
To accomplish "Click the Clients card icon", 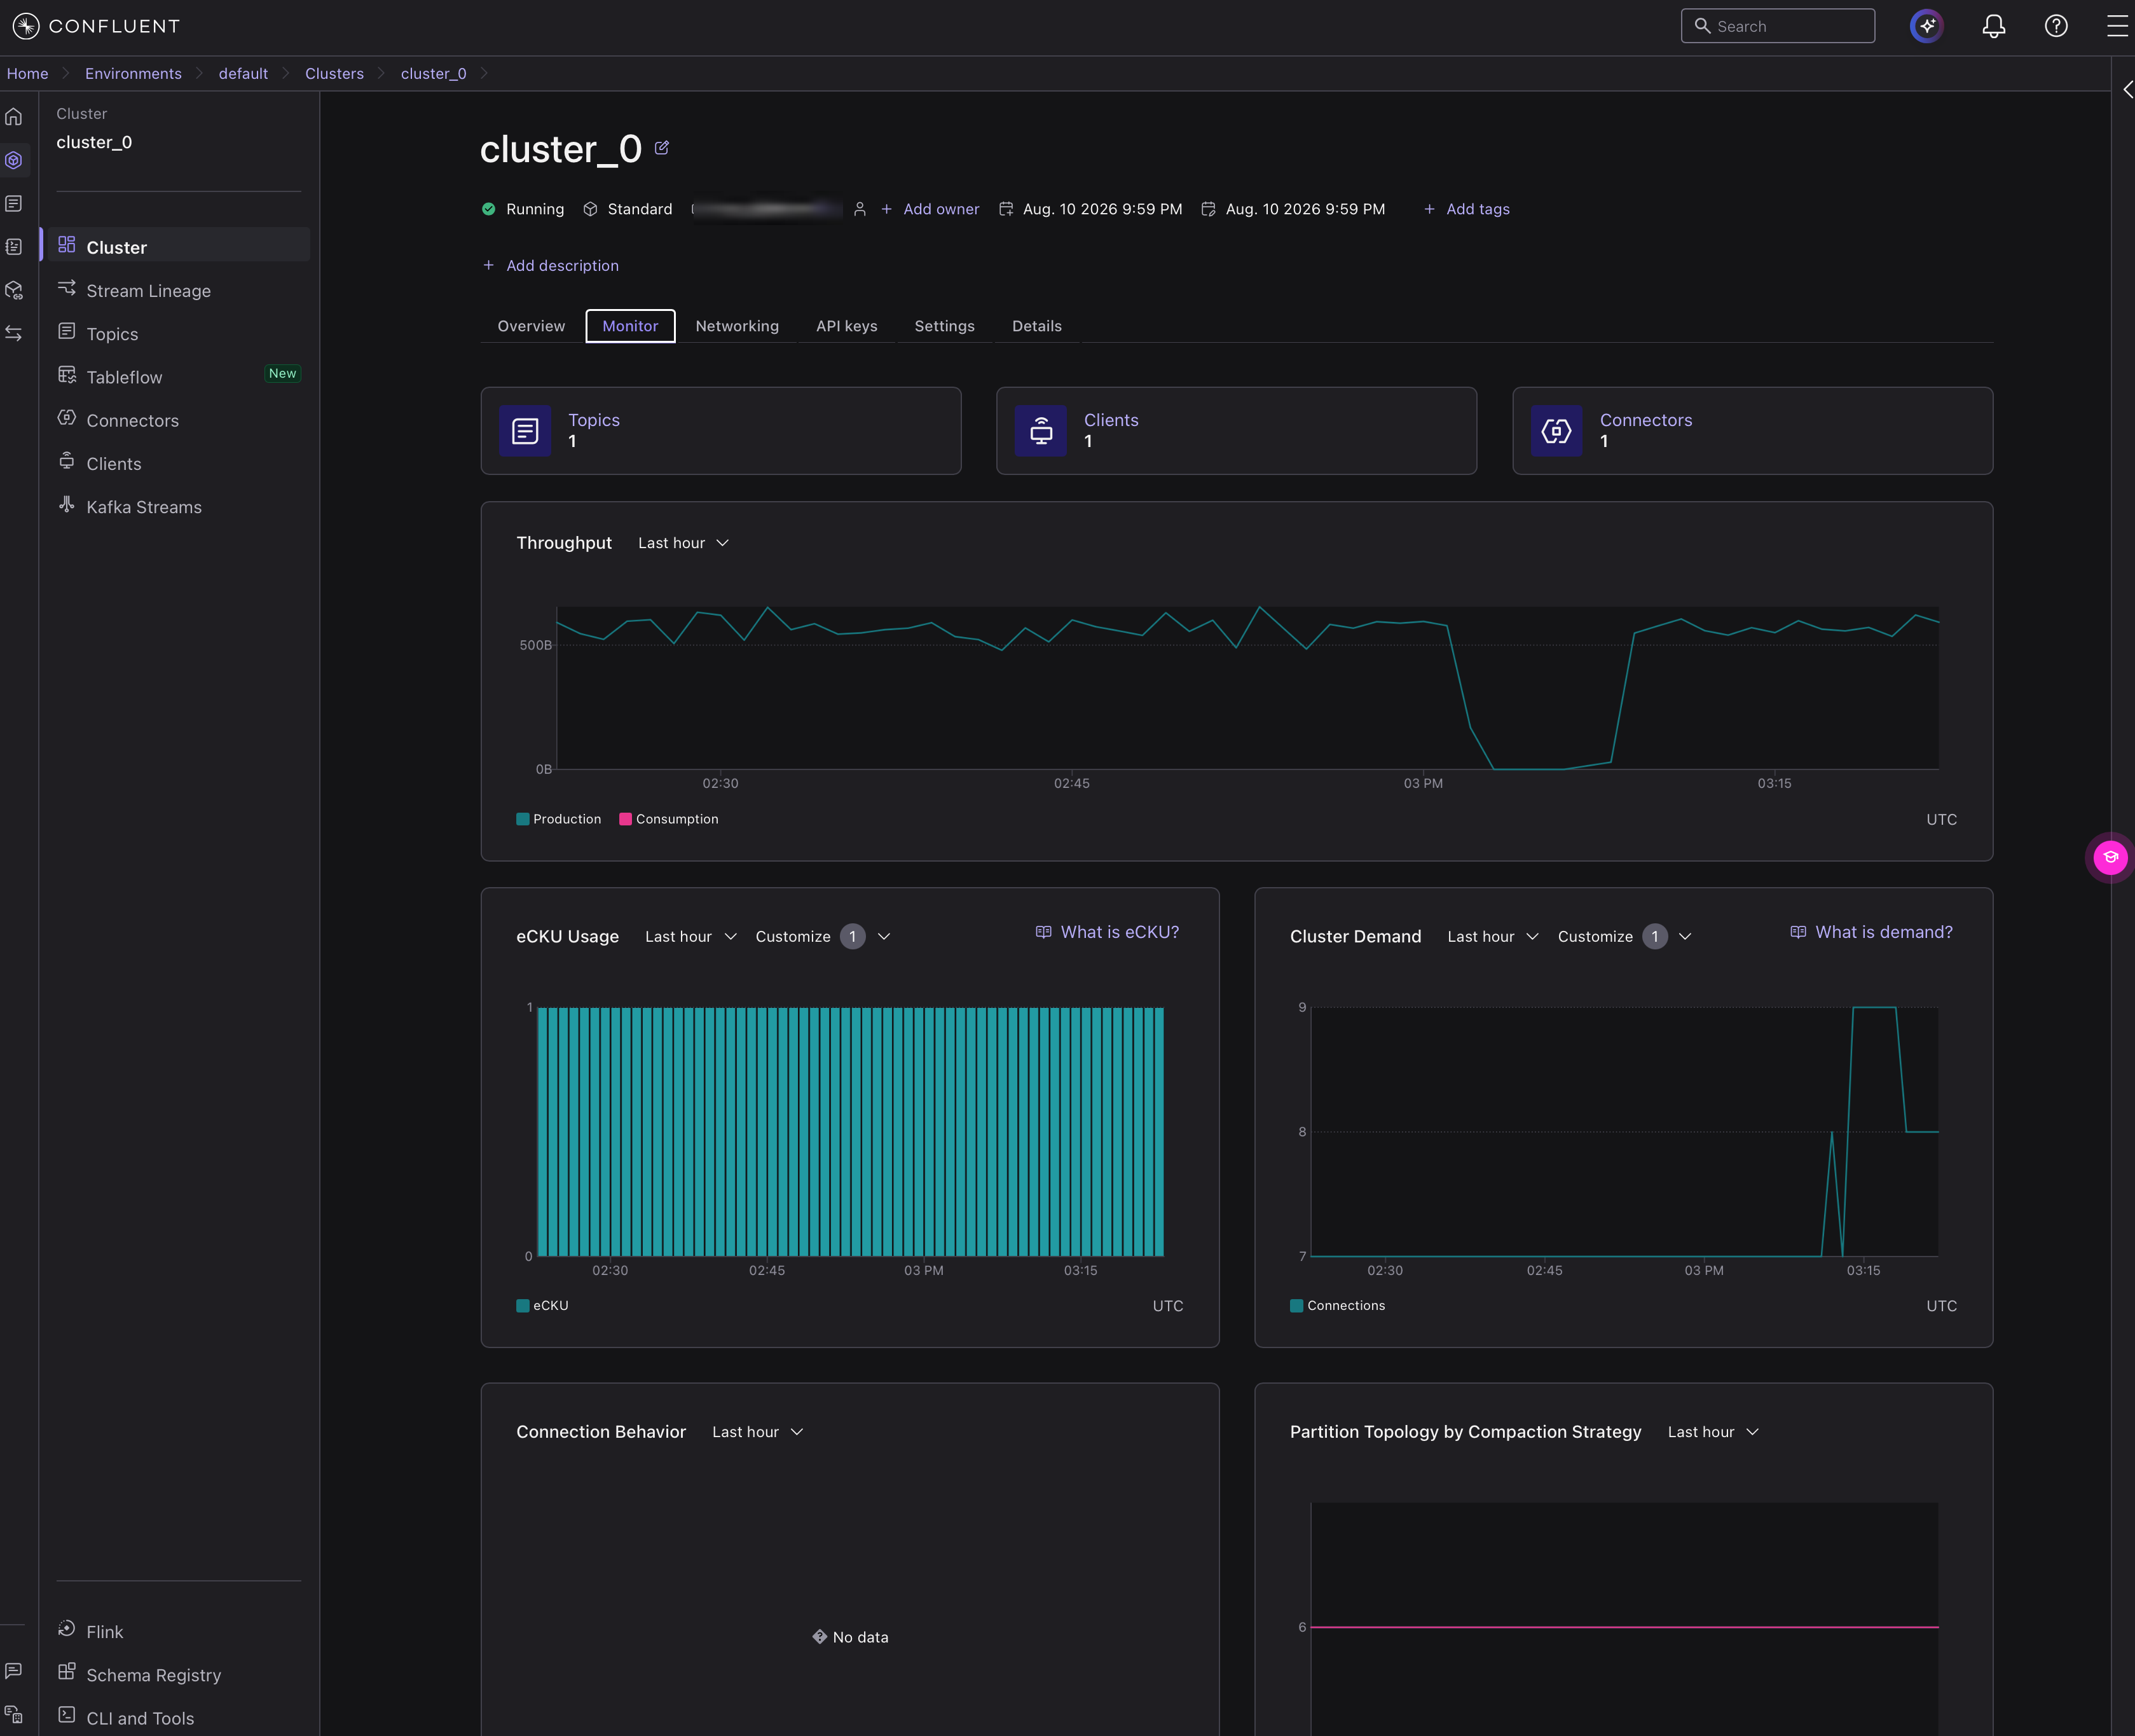I will [1041, 431].
